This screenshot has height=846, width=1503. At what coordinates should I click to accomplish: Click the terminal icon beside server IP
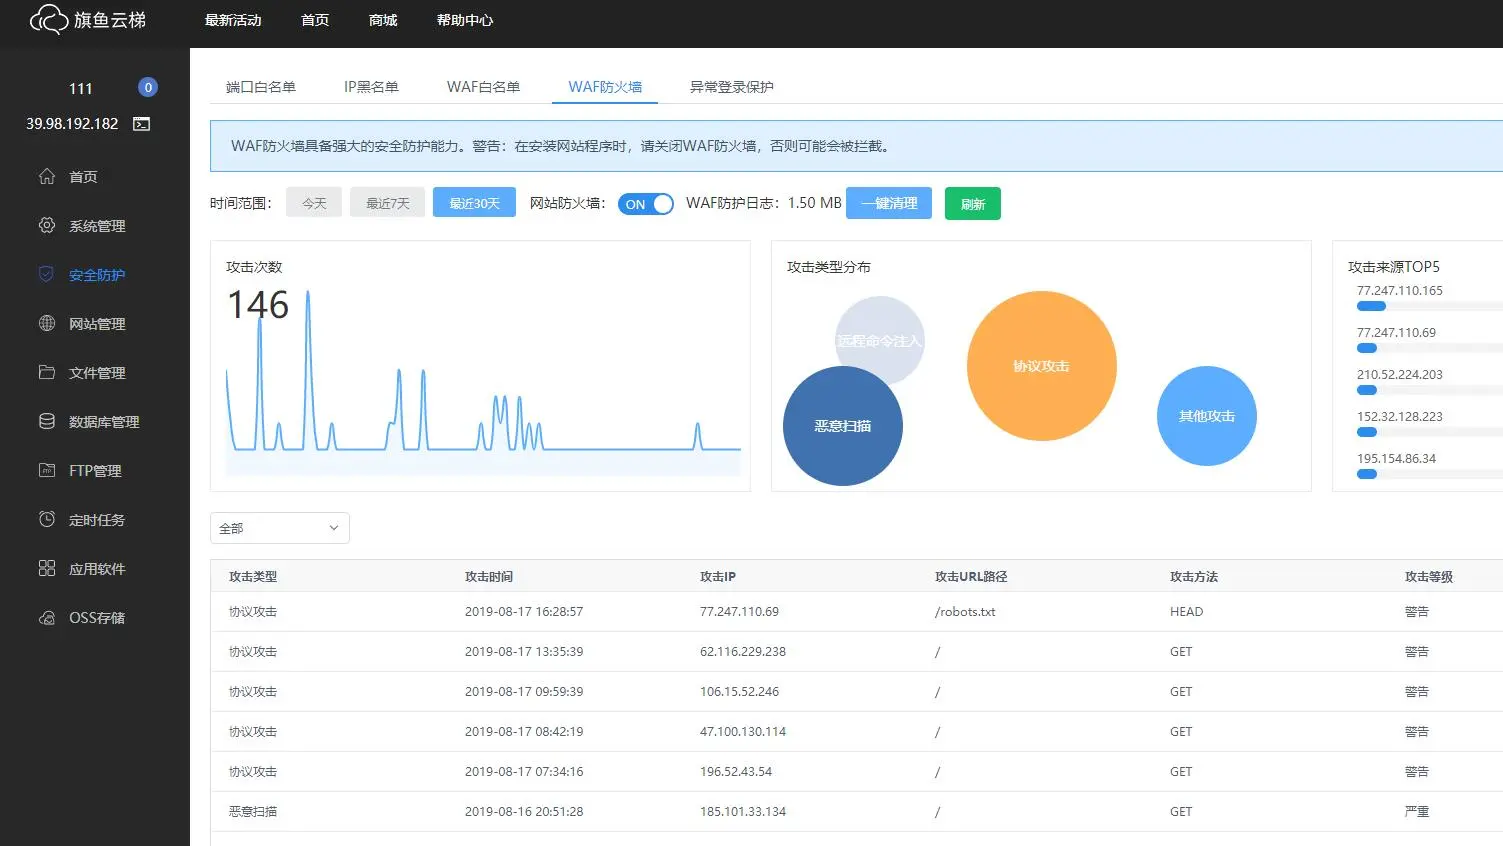tap(142, 124)
